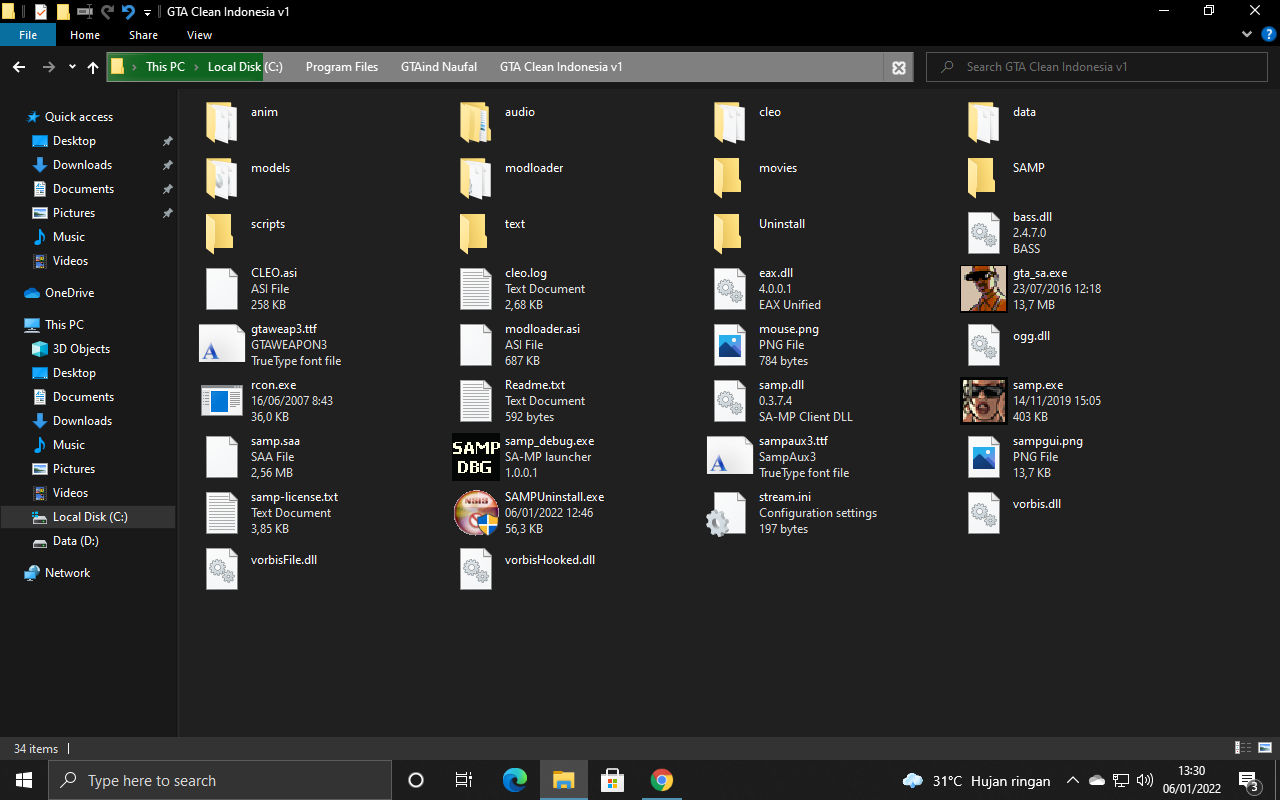The image size is (1280, 800).
Task: Navigate to Program Files in address bar
Action: tap(342, 67)
